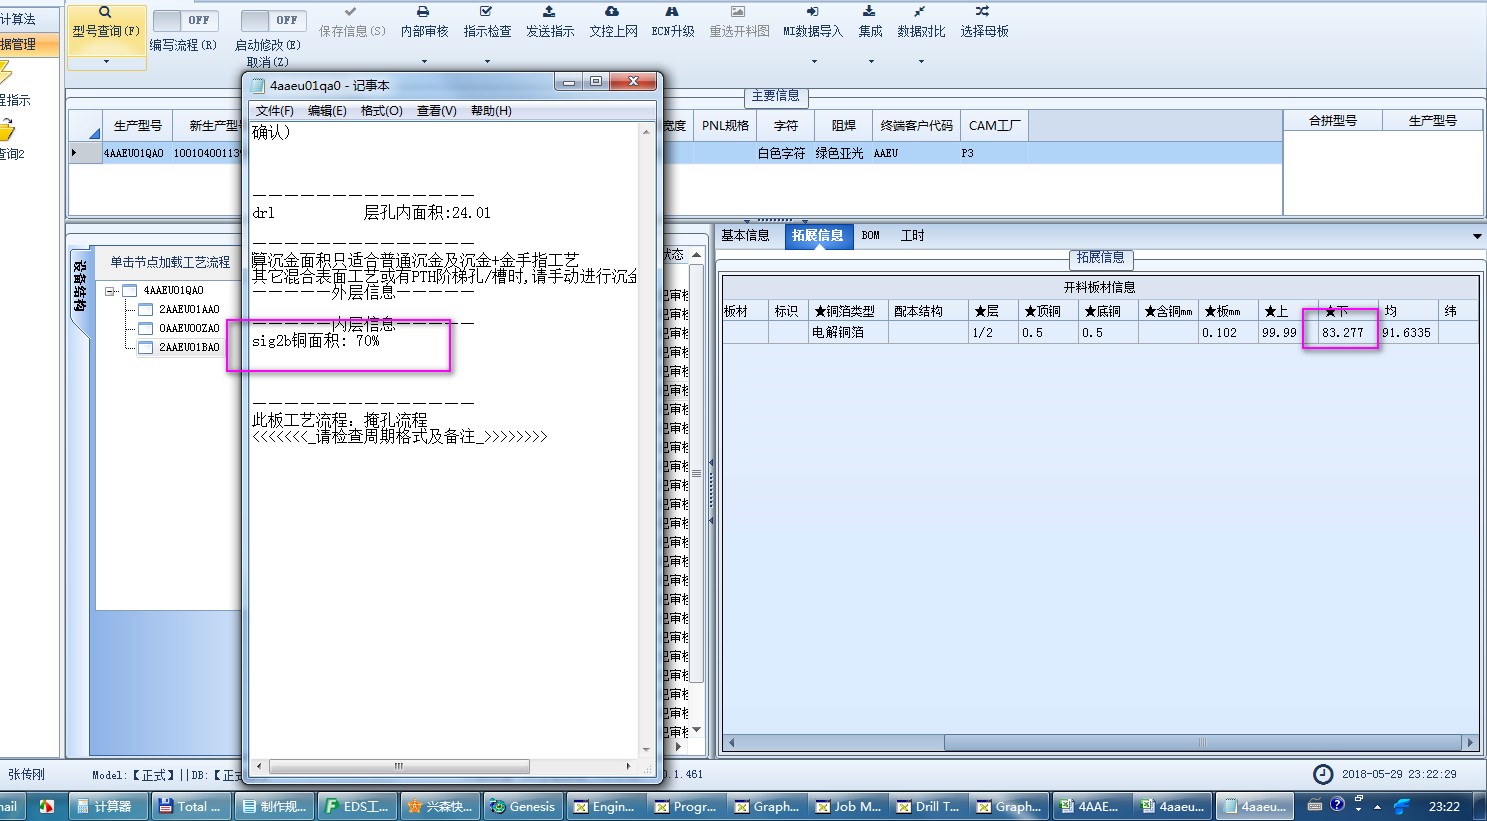Screen dimensions: 1487x821
Task: Switch to Total Commander taskbar item
Action: (191, 806)
